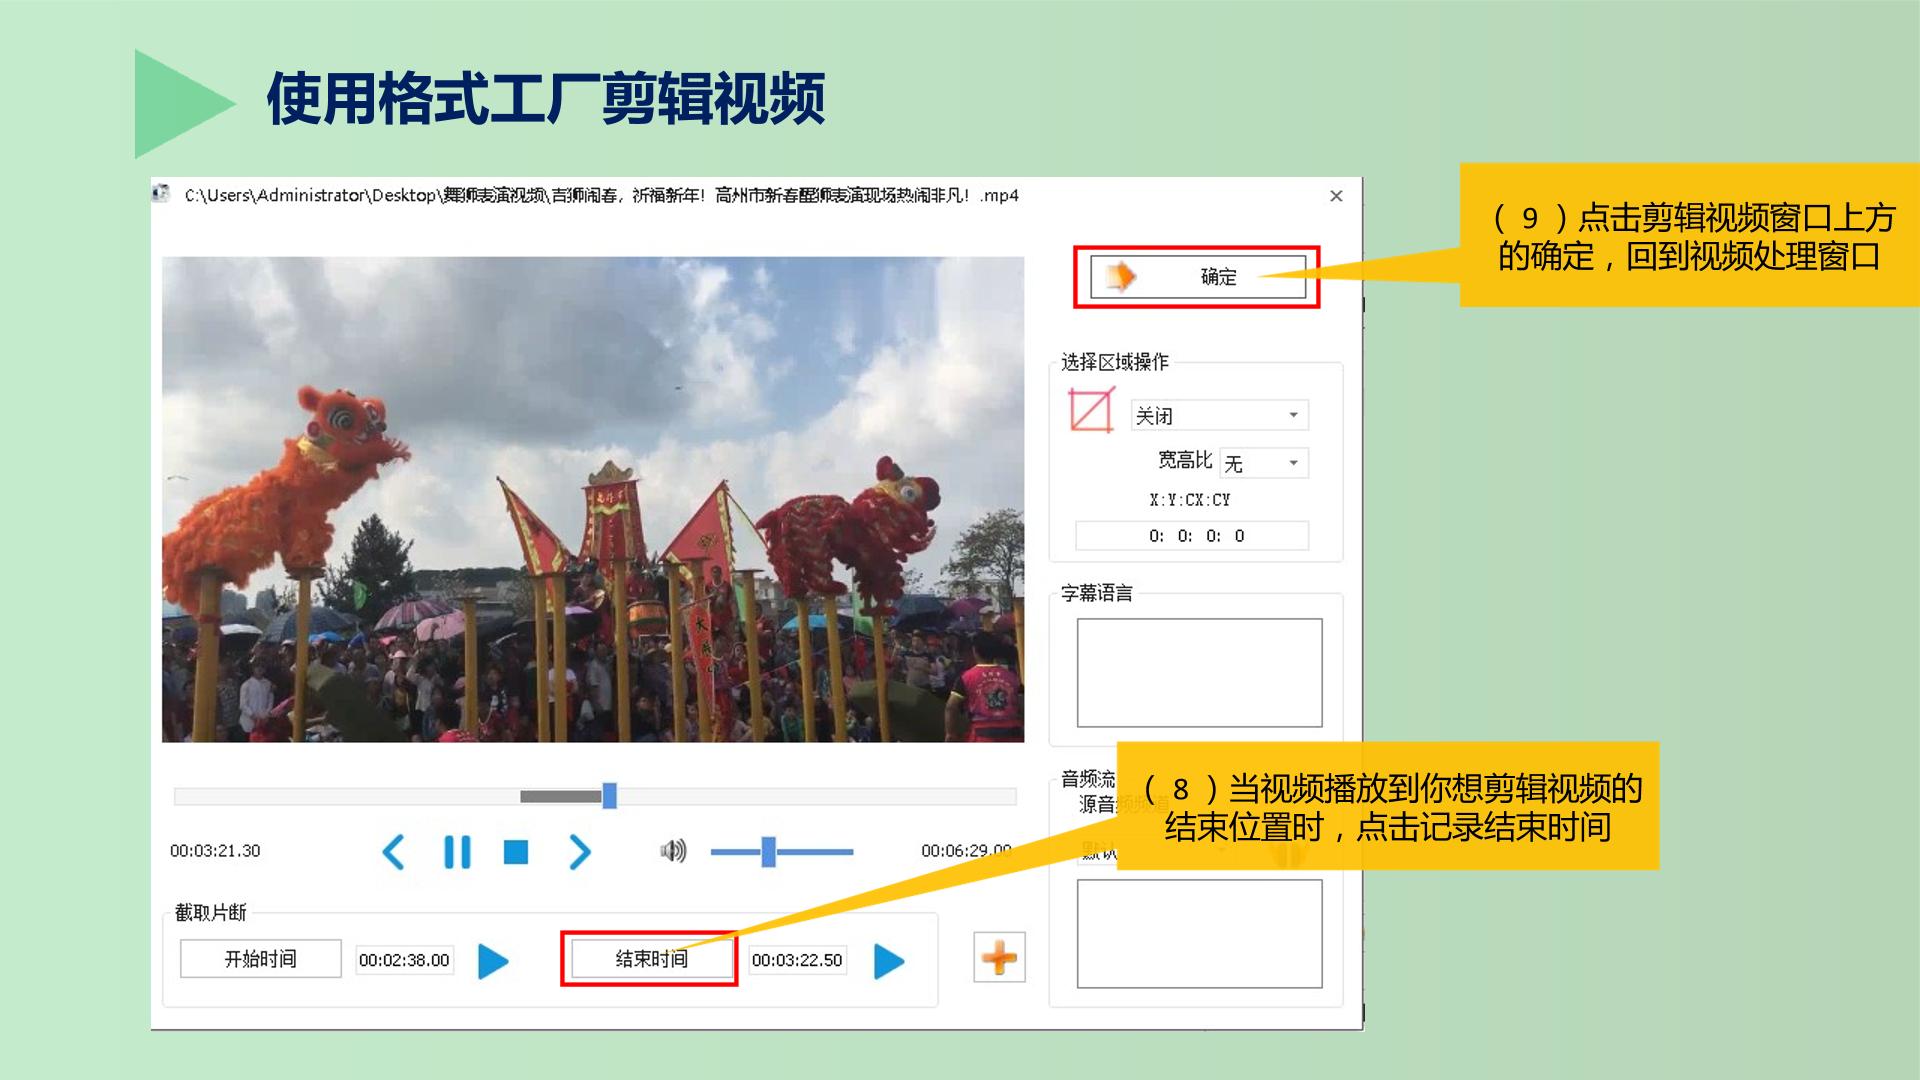Click the X:Y:CX:CY values field
1920x1080 pixels.
1192,536
